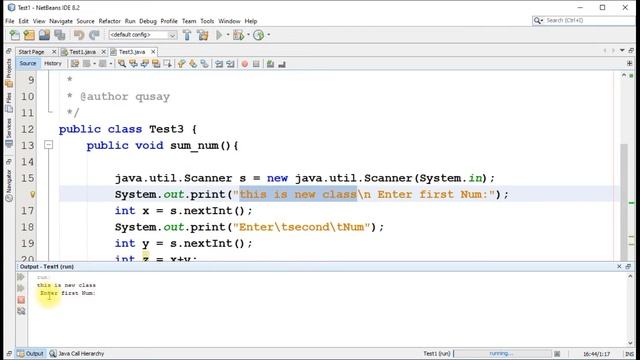Click the lightbulb hint icon at line 16
640x360 pixels.
click(x=32, y=195)
